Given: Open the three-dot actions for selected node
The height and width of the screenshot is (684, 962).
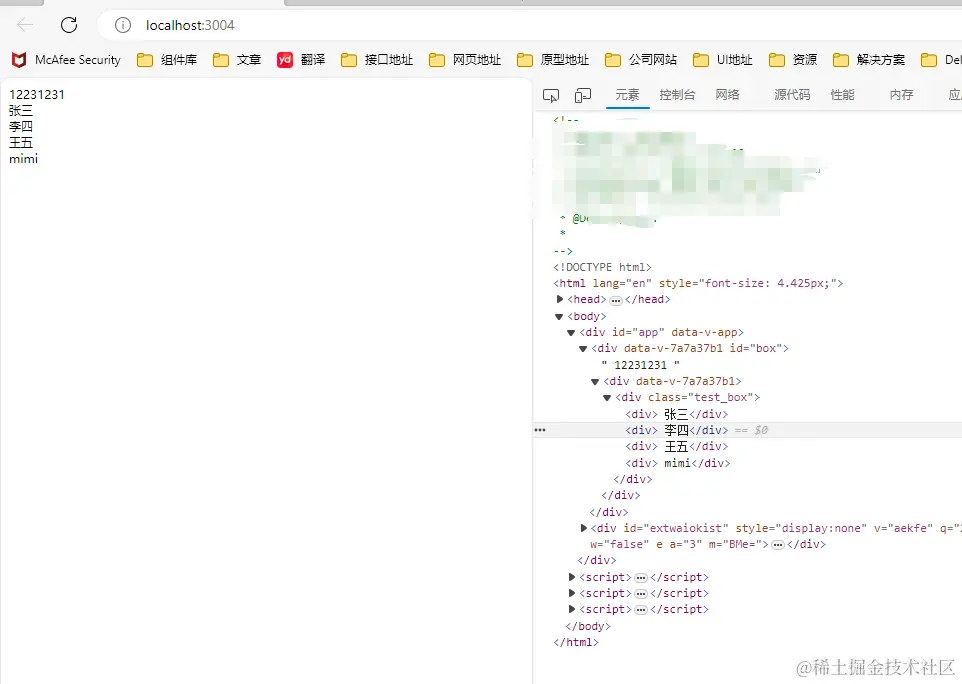Looking at the screenshot, I should pyautogui.click(x=540, y=430).
